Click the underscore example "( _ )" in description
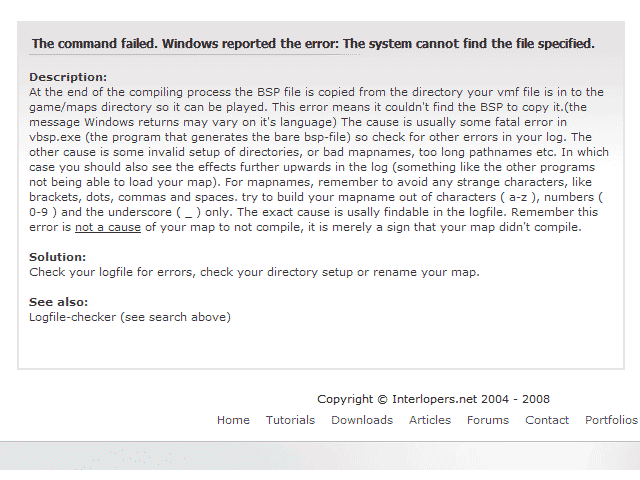 [188, 213]
